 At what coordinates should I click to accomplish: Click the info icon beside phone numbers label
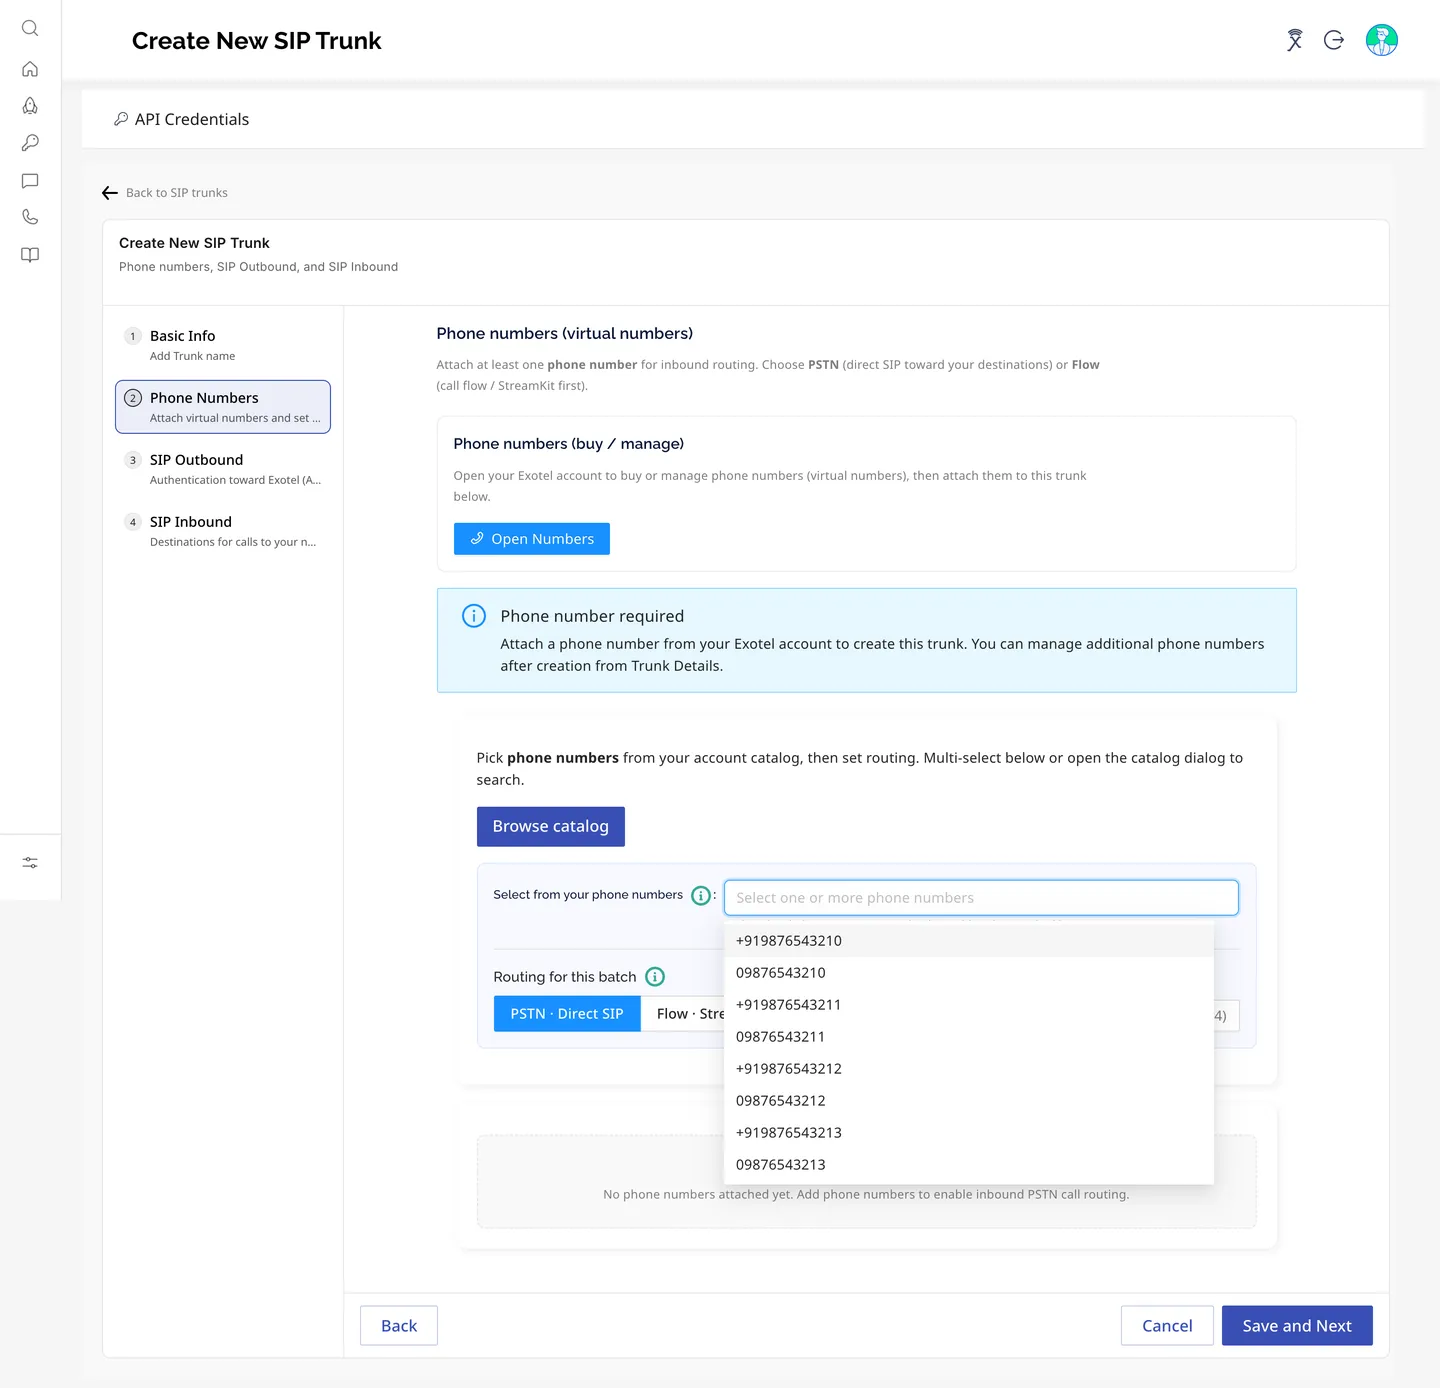pos(702,896)
